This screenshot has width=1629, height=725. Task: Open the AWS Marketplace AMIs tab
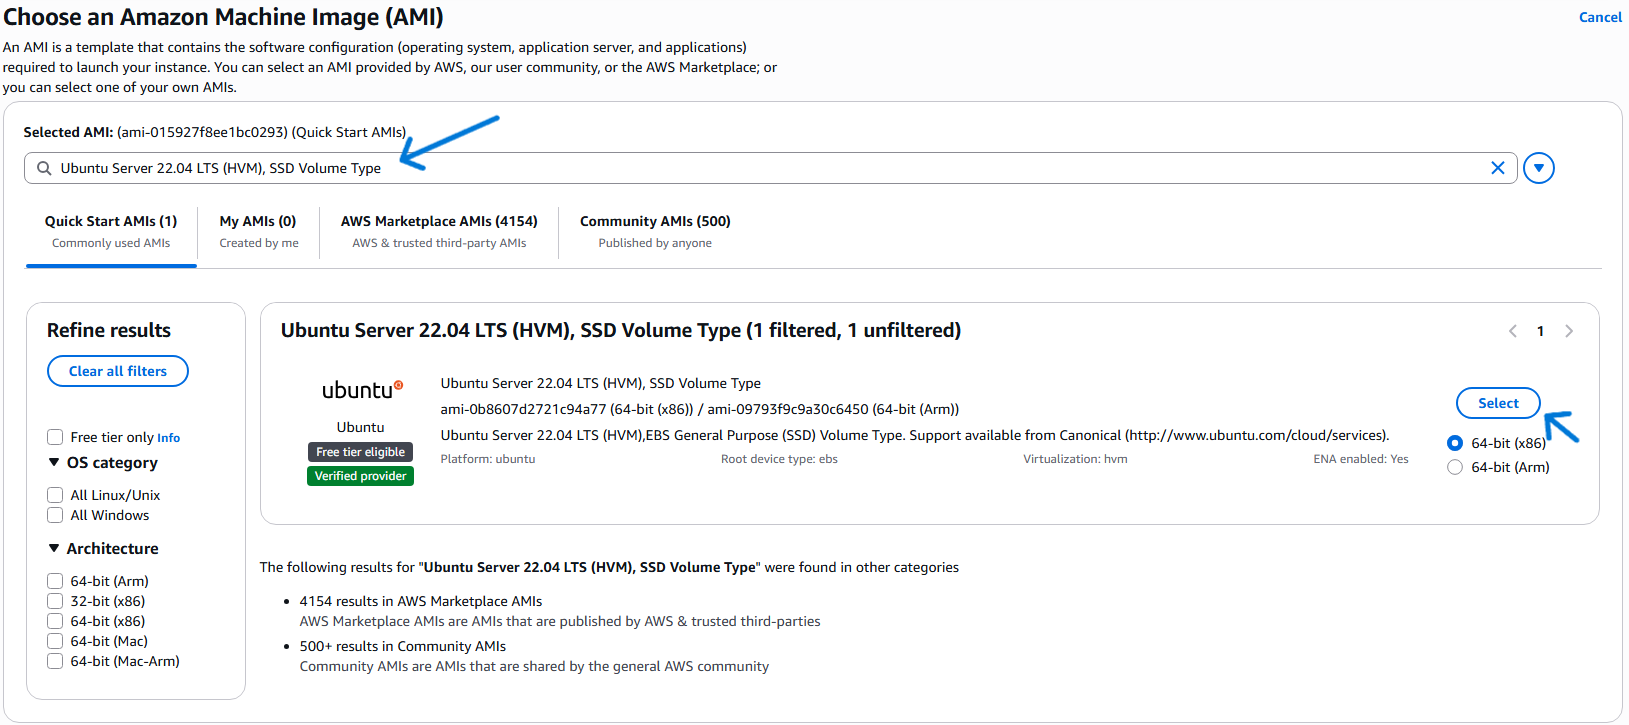pos(439,231)
